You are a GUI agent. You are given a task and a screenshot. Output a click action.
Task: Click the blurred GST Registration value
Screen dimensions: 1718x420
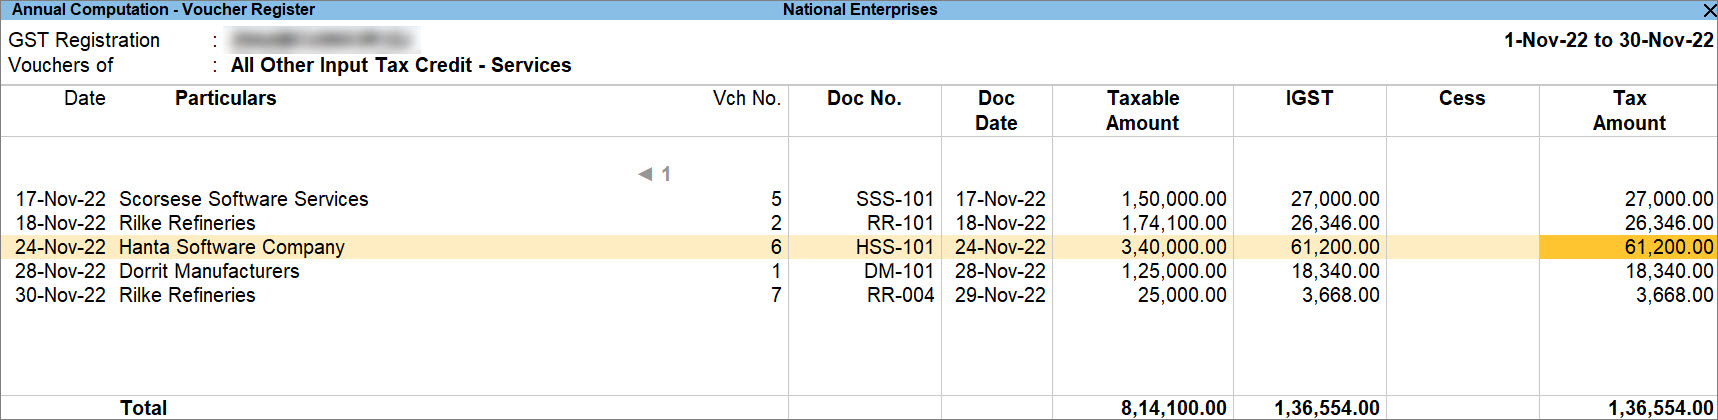[322, 40]
